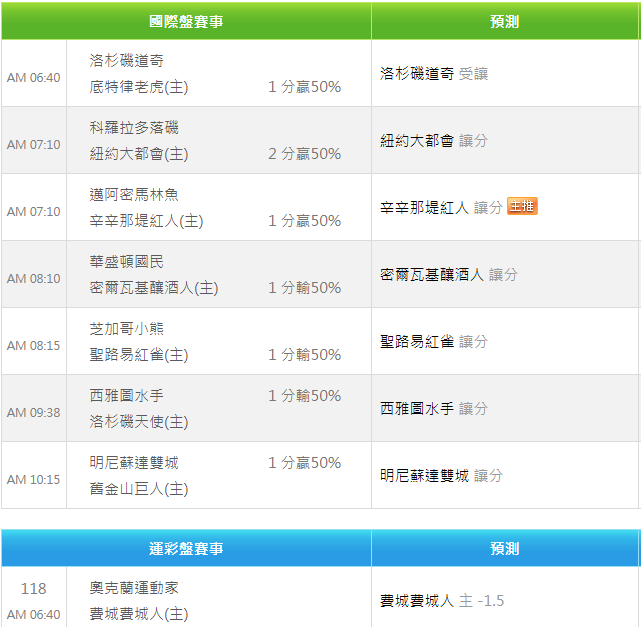
Task: Select team 洛杉磯道奇 in the AM 06:40 game
Action: 127,60
